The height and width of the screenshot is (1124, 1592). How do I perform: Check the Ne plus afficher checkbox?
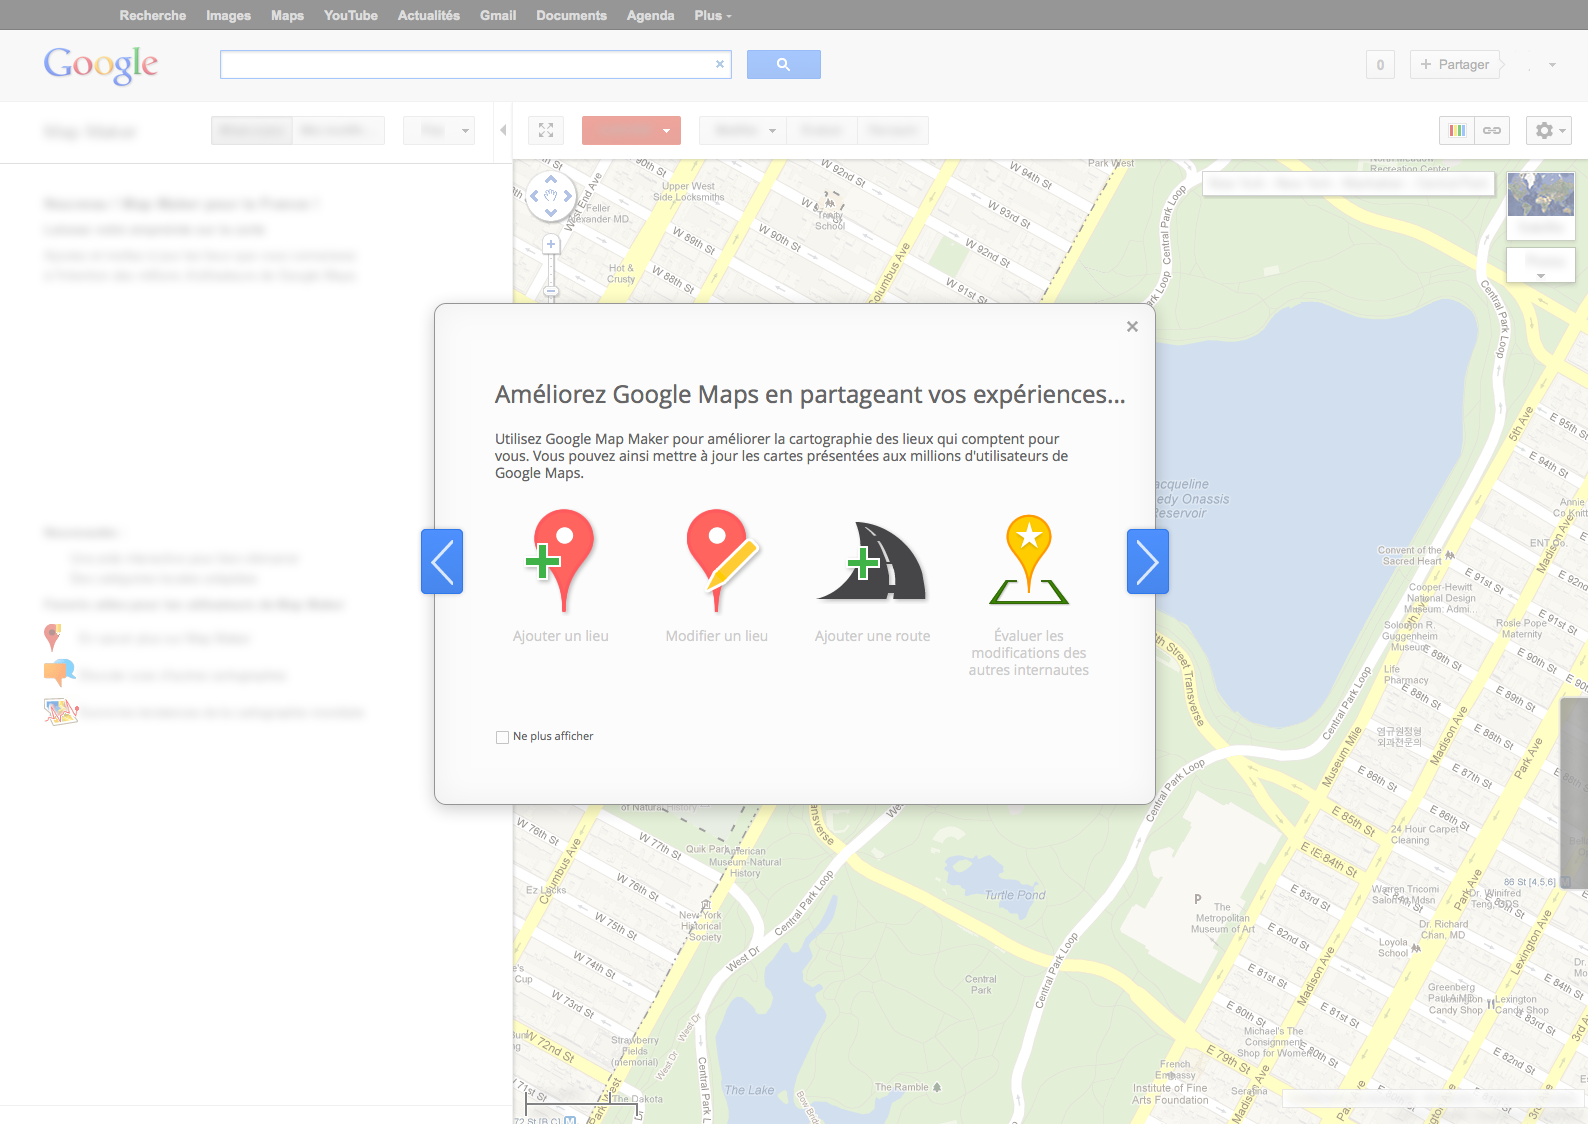click(x=503, y=737)
